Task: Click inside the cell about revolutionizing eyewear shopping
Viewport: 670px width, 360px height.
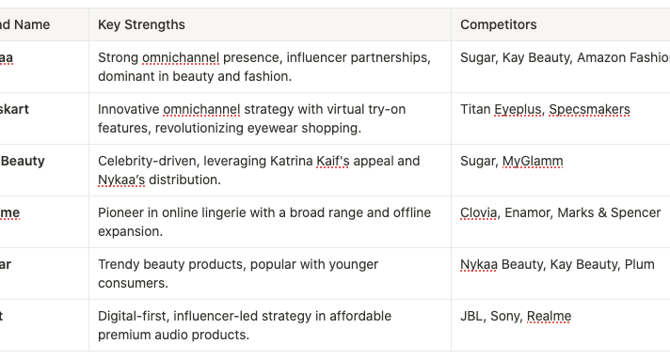Action: tap(270, 119)
